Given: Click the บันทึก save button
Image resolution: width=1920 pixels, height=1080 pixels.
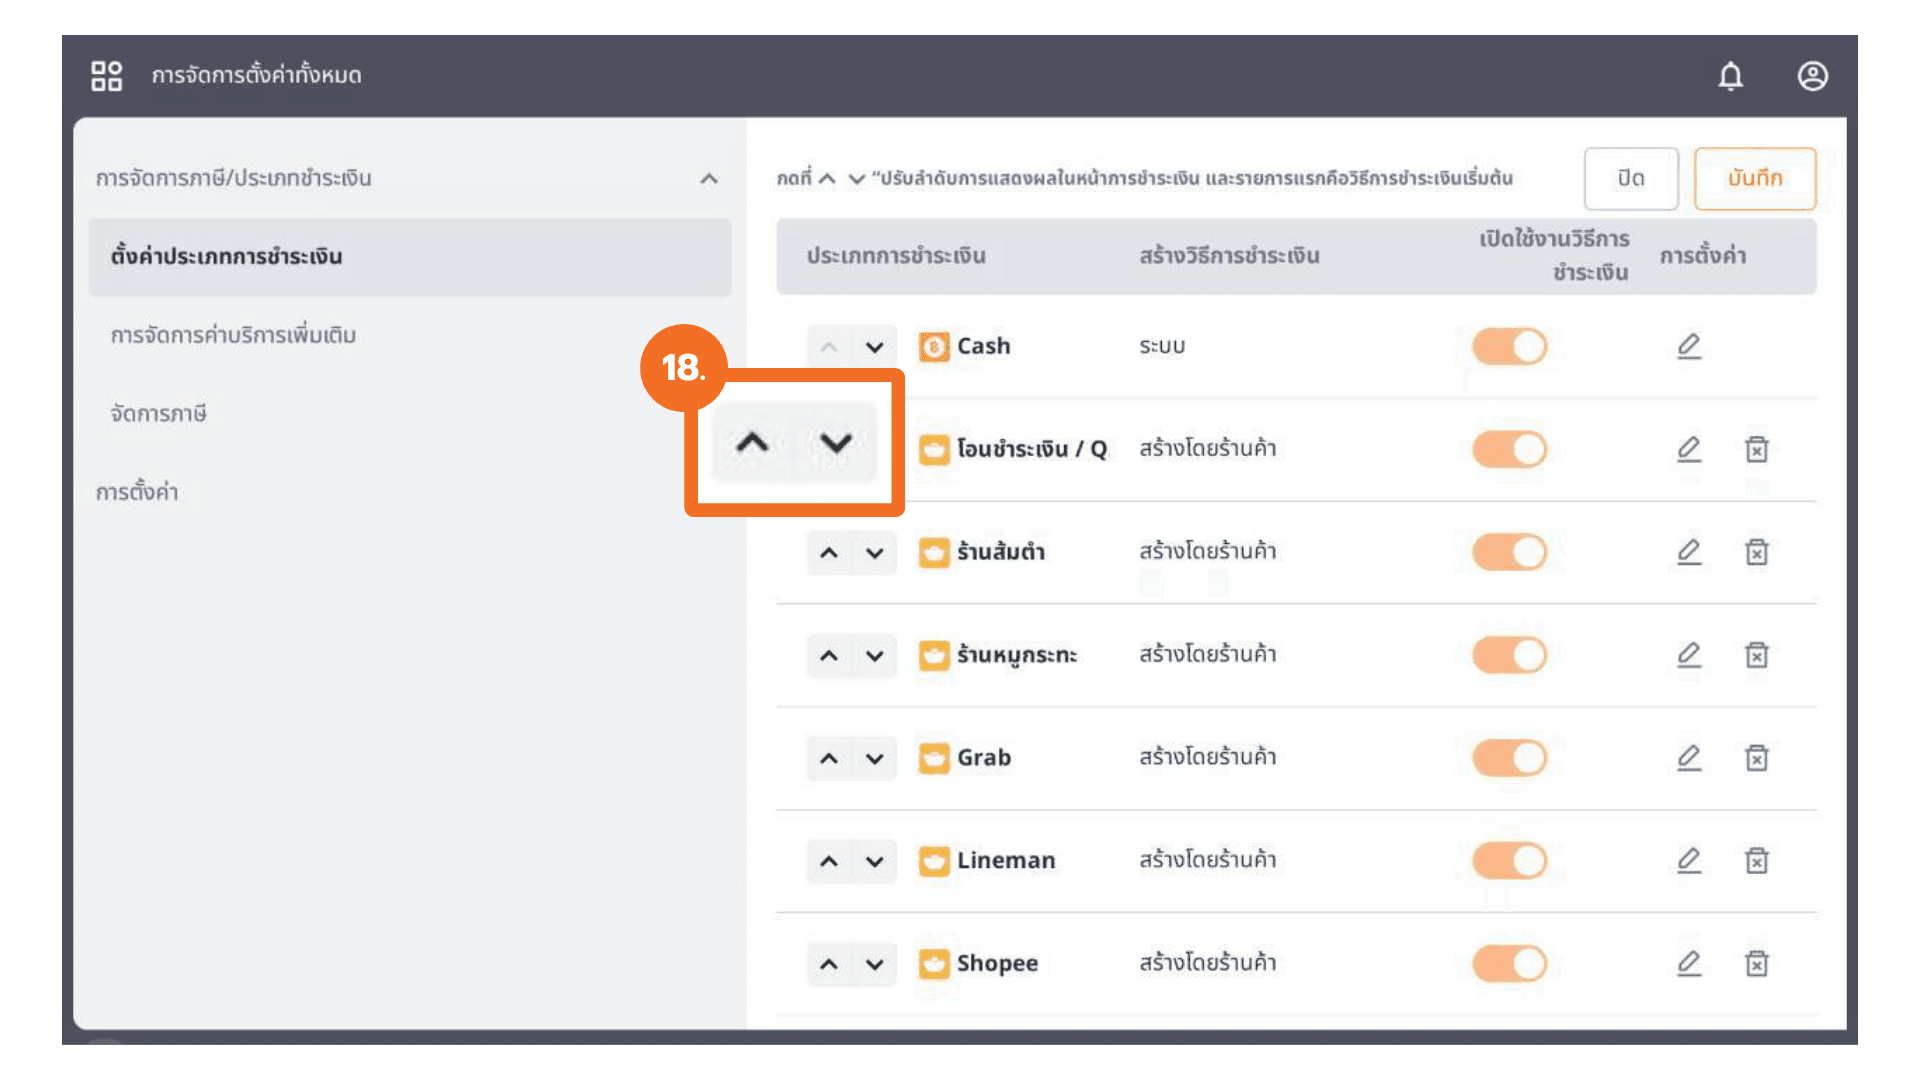Looking at the screenshot, I should 1754,179.
